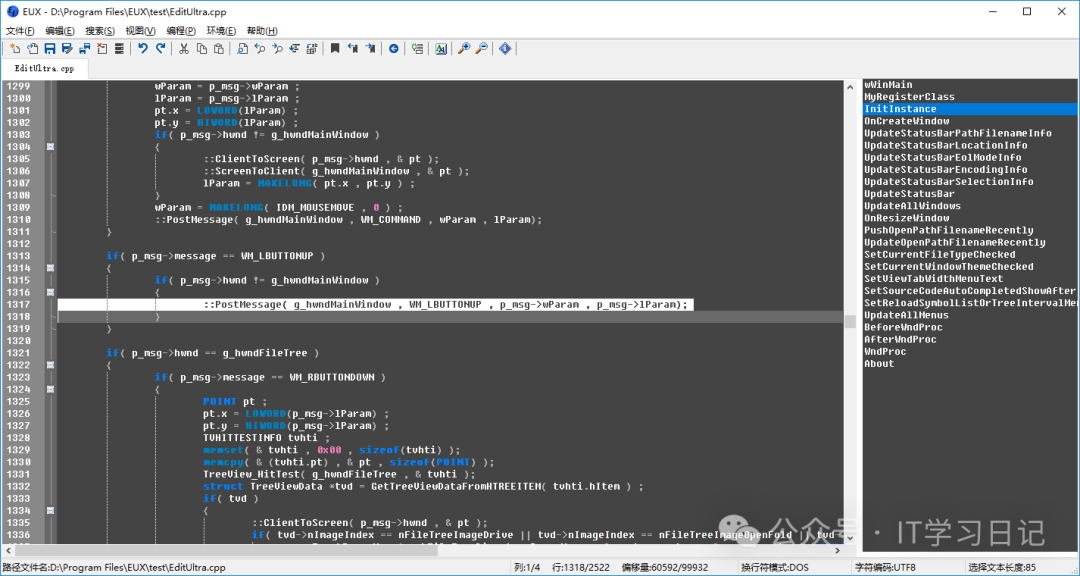
Task: Jump to OnCreateWindow in the function list
Action: [x=906, y=121]
